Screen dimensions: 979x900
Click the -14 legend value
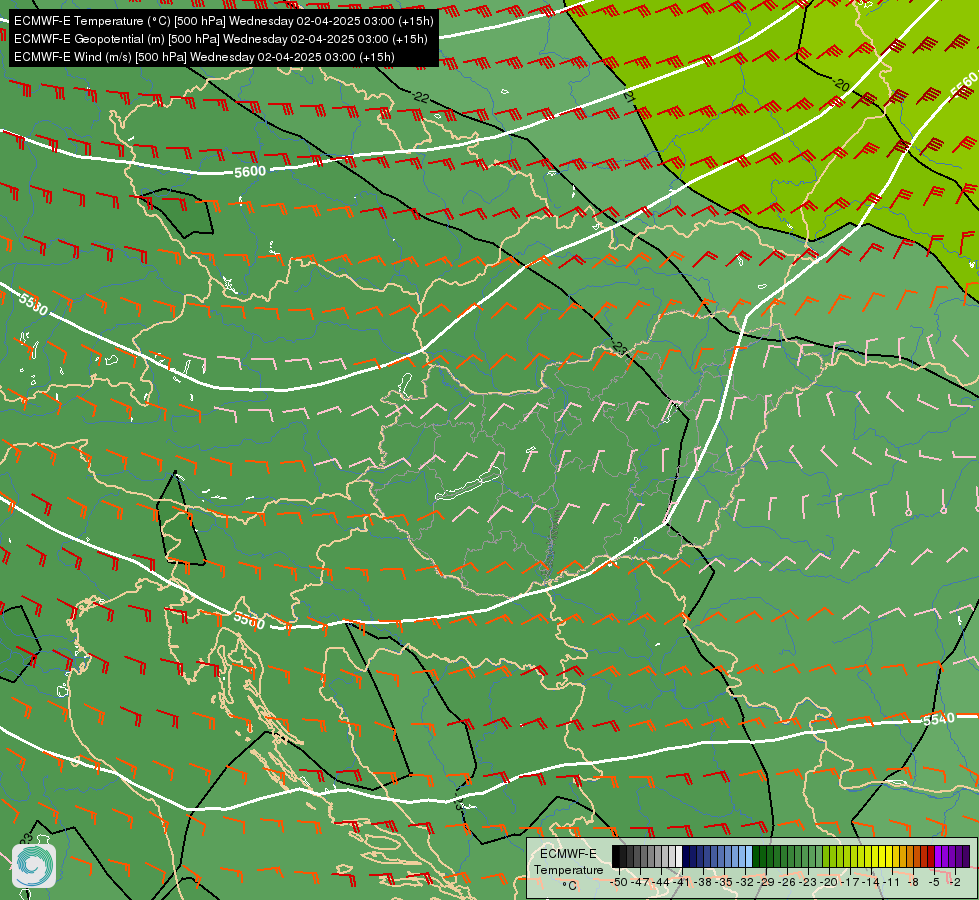(x=871, y=882)
